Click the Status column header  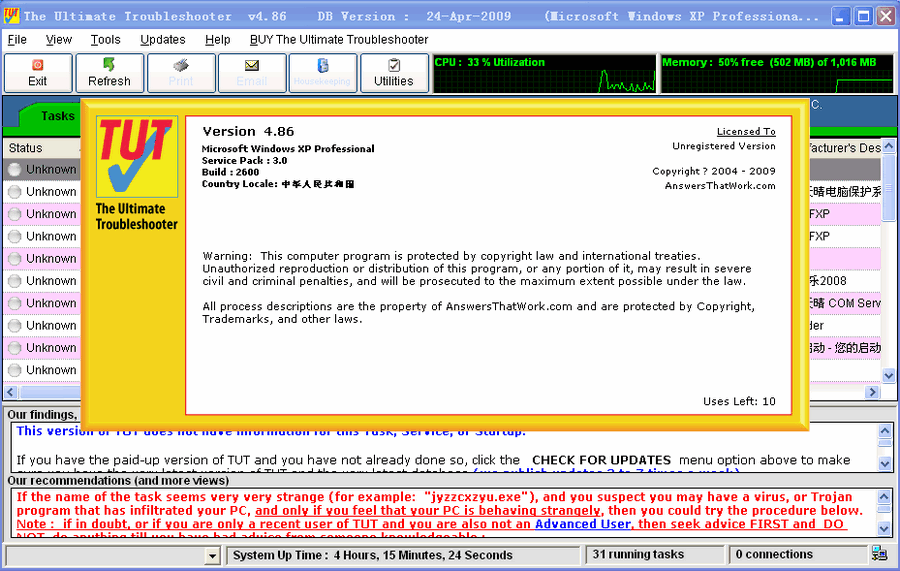[42, 148]
